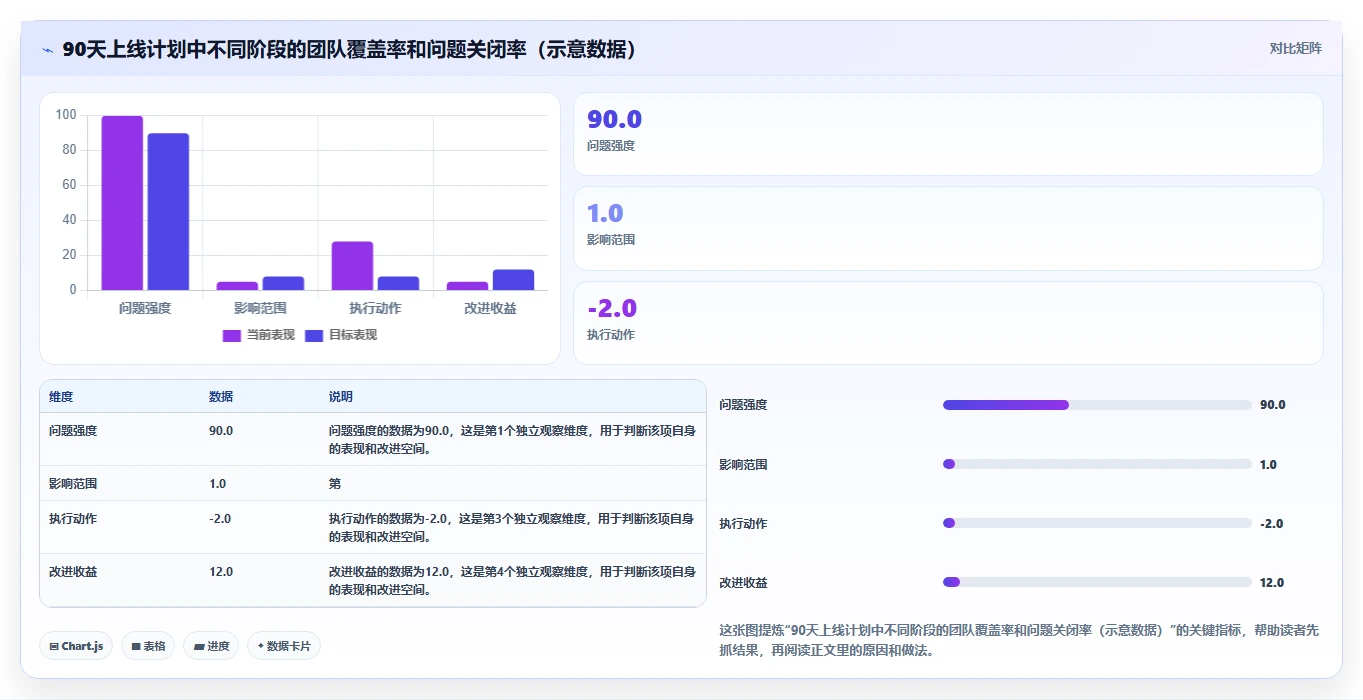Image resolution: width=1363 pixels, height=700 pixels.
Task: Click the 对比矩阵 label in header
Action: 1295,48
